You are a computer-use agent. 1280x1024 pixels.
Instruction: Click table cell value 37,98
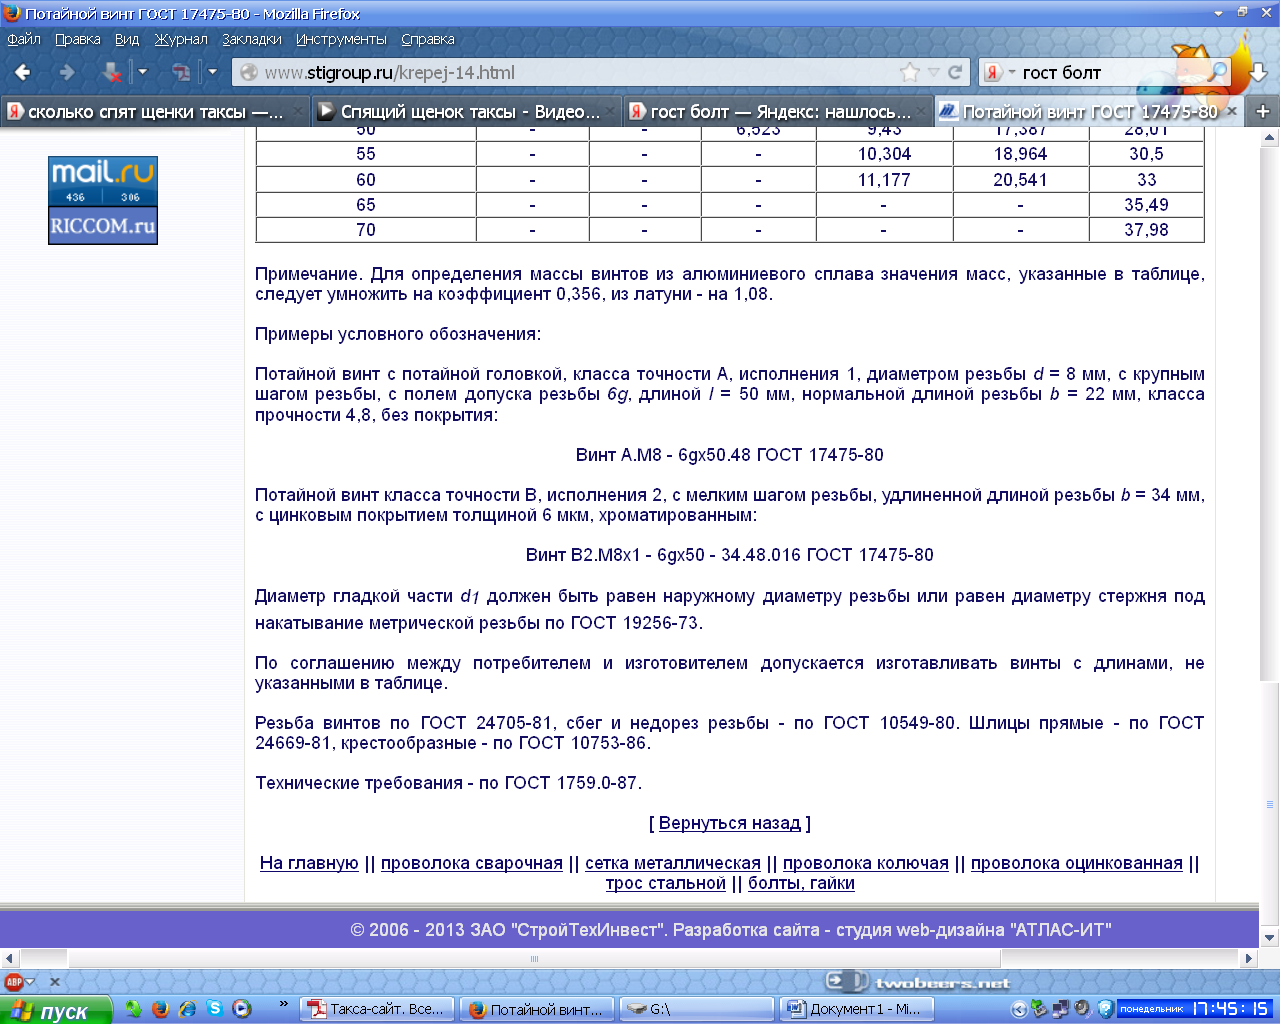tap(1146, 230)
